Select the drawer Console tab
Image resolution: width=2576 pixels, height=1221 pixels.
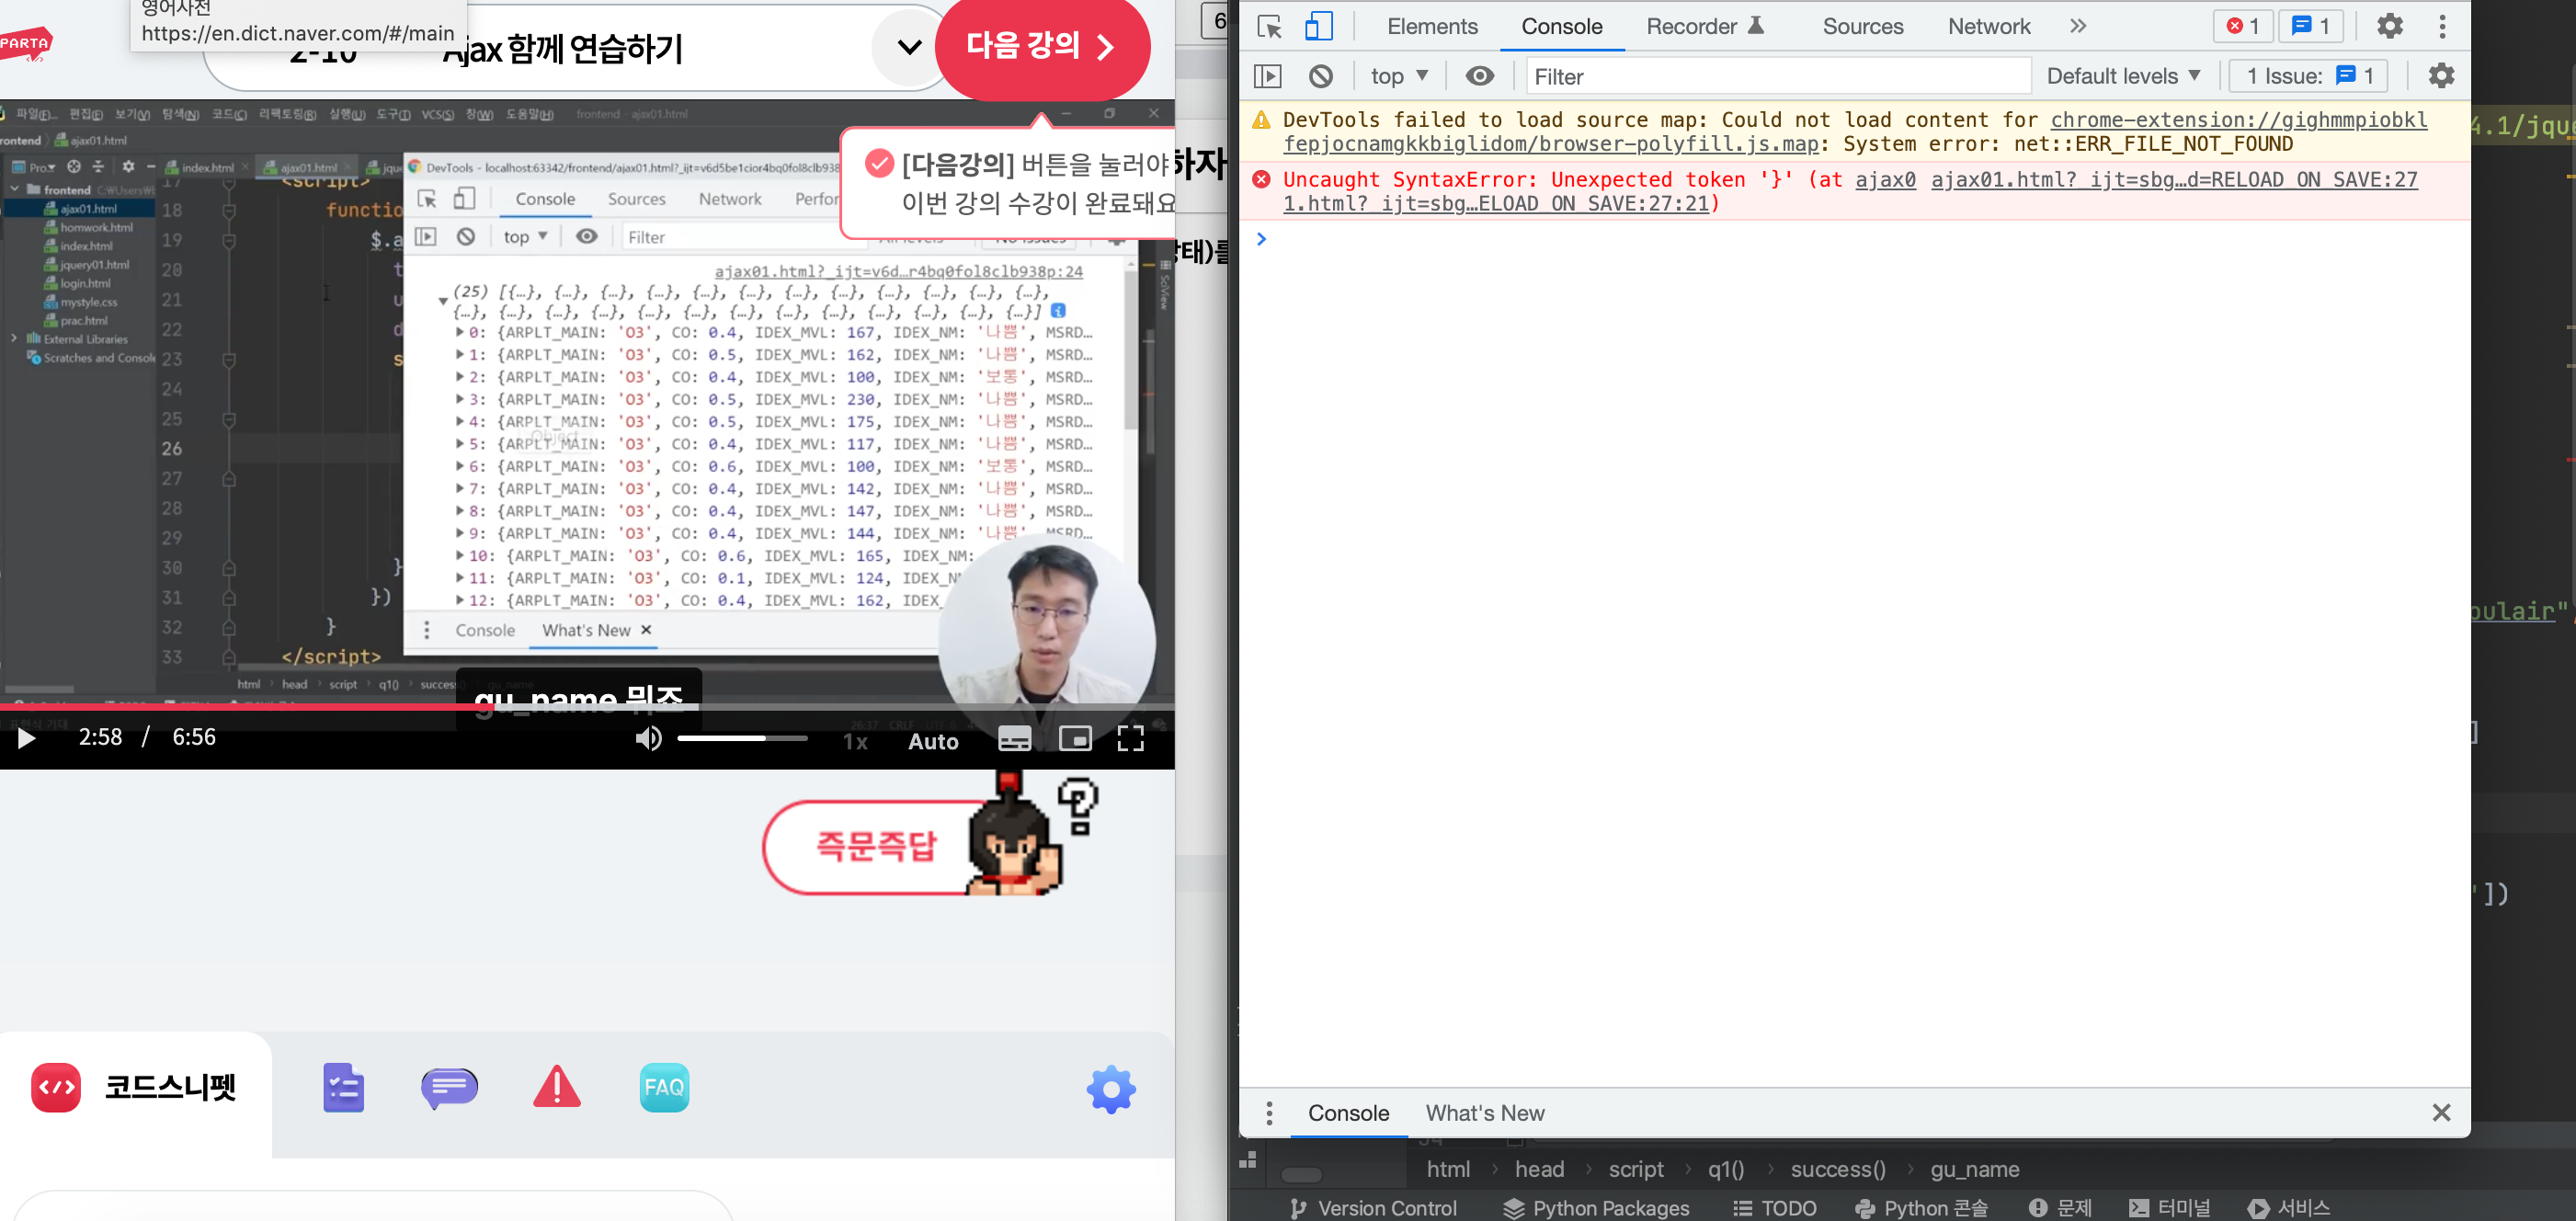1348,1112
